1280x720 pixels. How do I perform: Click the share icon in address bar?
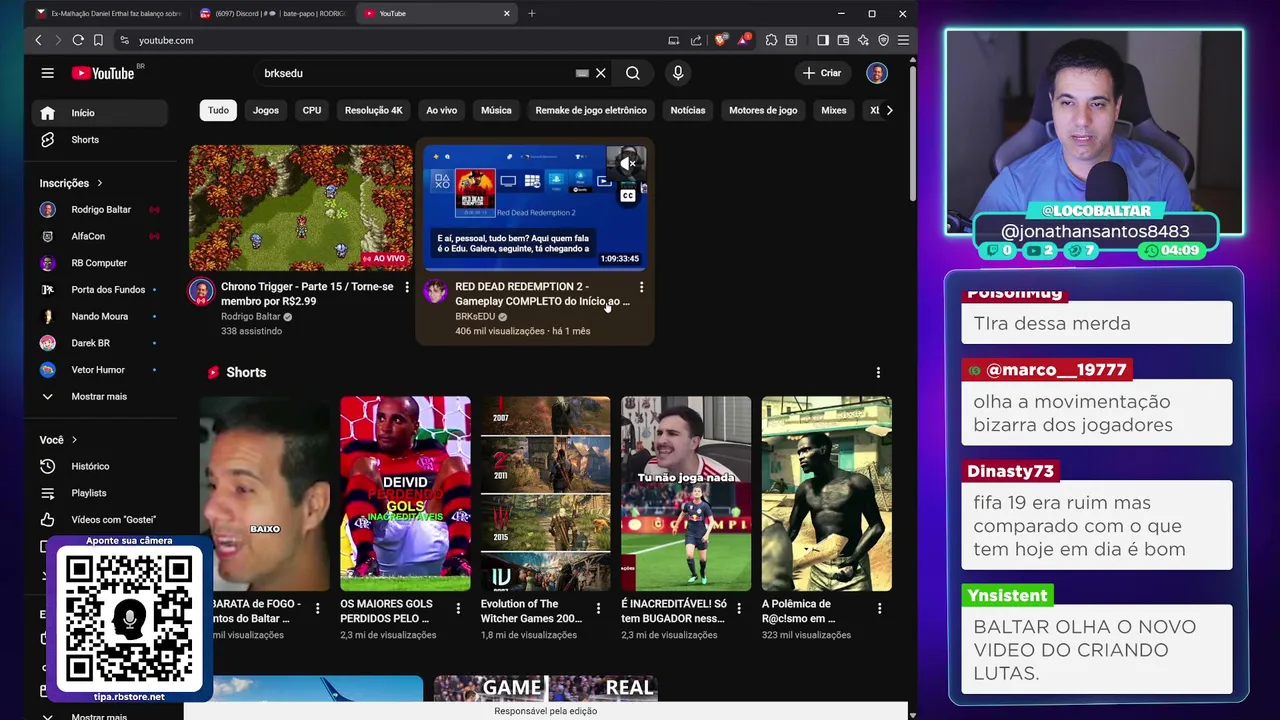coord(696,40)
